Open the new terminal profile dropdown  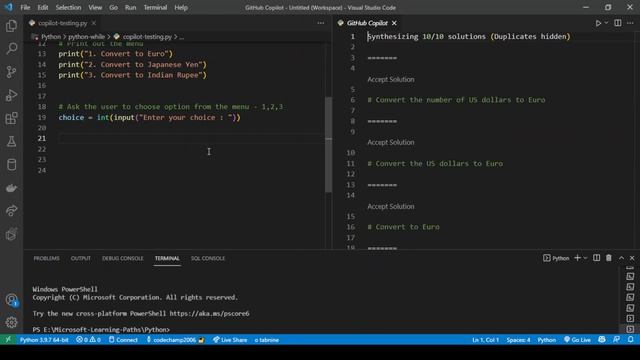coord(585,258)
